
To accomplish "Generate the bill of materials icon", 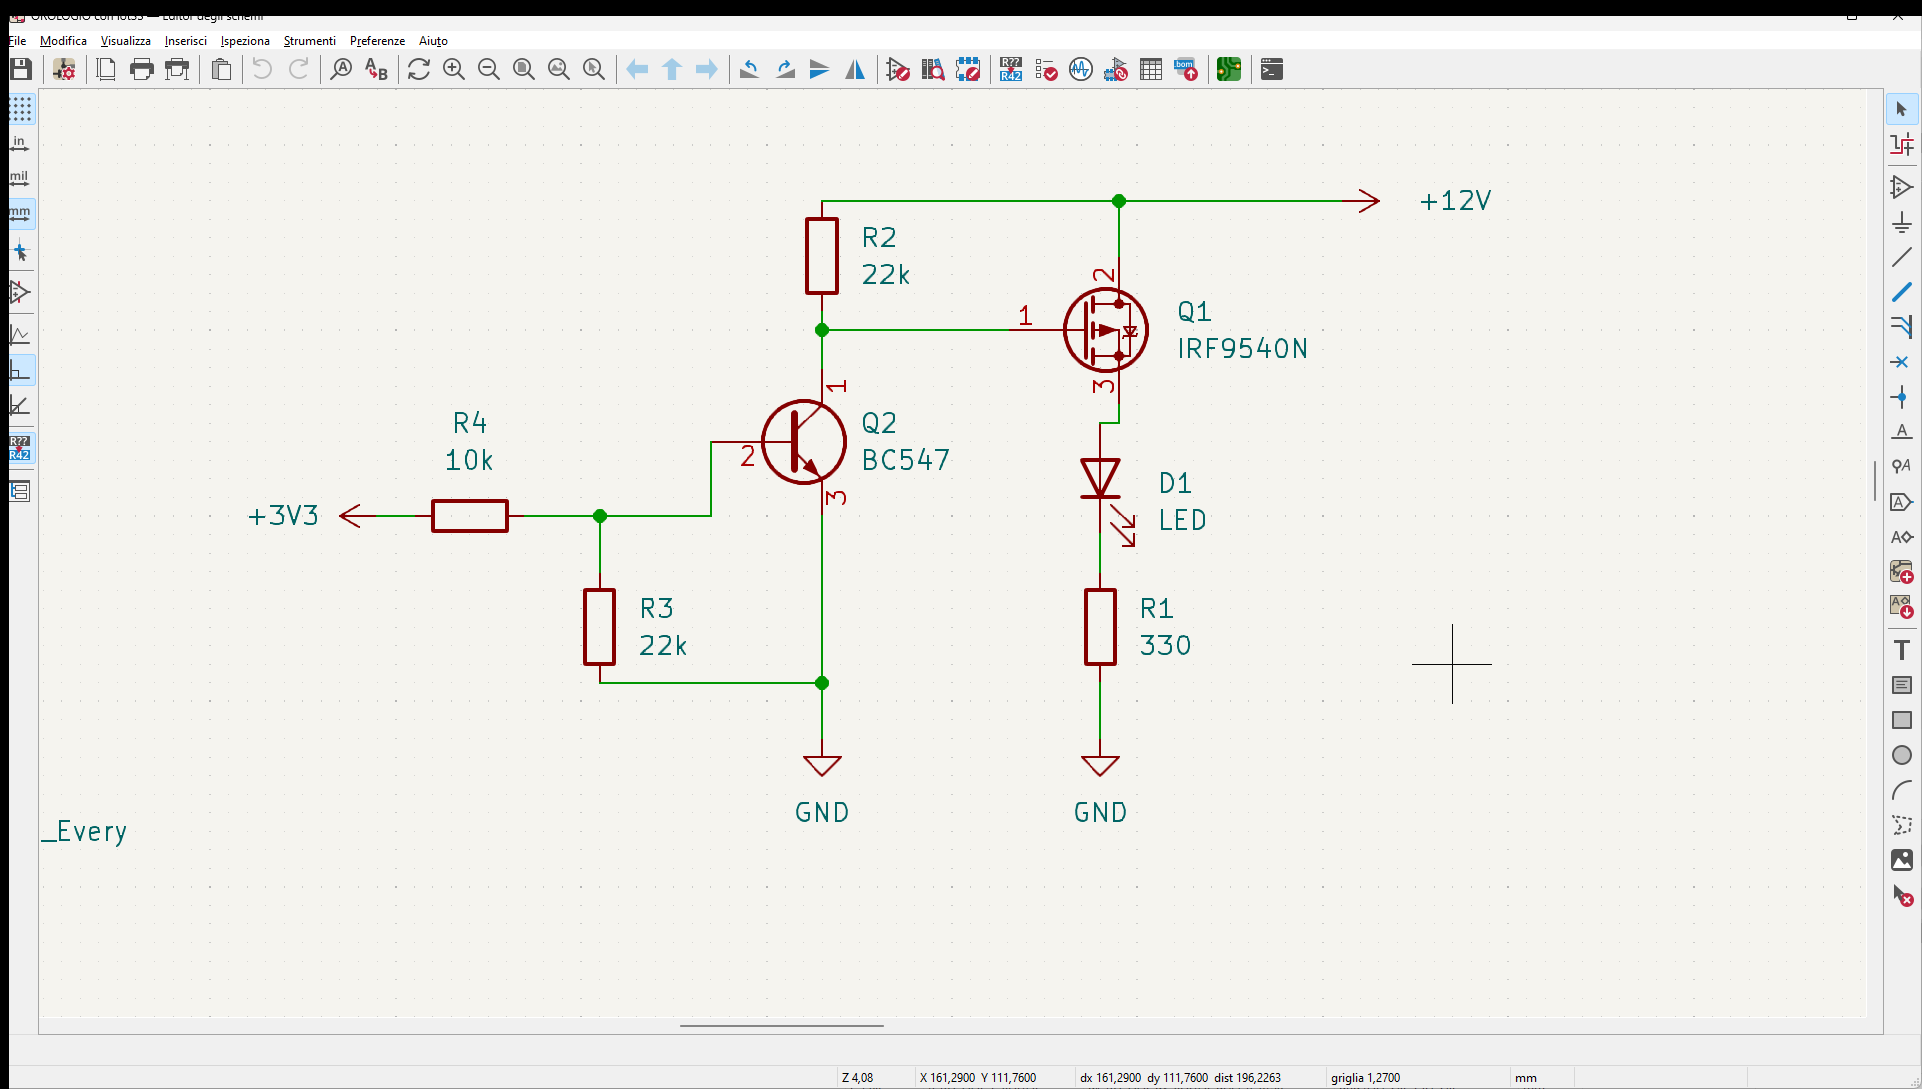I will pos(1186,69).
